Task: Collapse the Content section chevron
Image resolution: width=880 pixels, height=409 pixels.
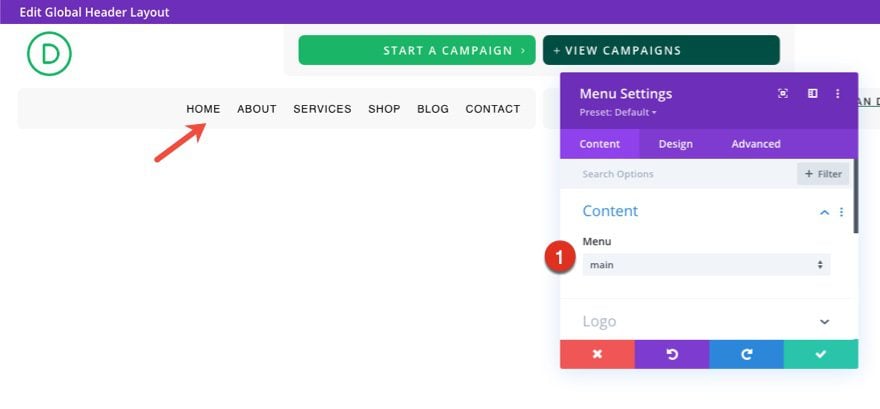Action: [824, 212]
